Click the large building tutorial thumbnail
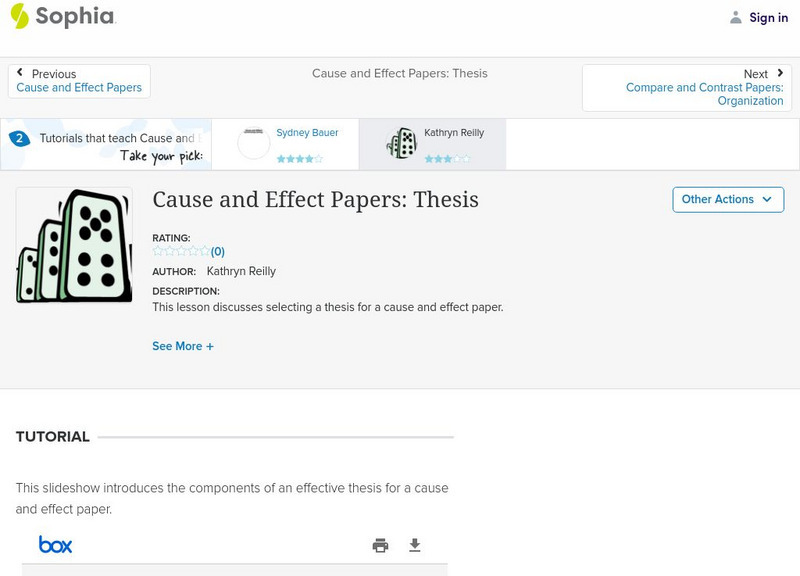The height and width of the screenshot is (576, 800). tap(74, 245)
